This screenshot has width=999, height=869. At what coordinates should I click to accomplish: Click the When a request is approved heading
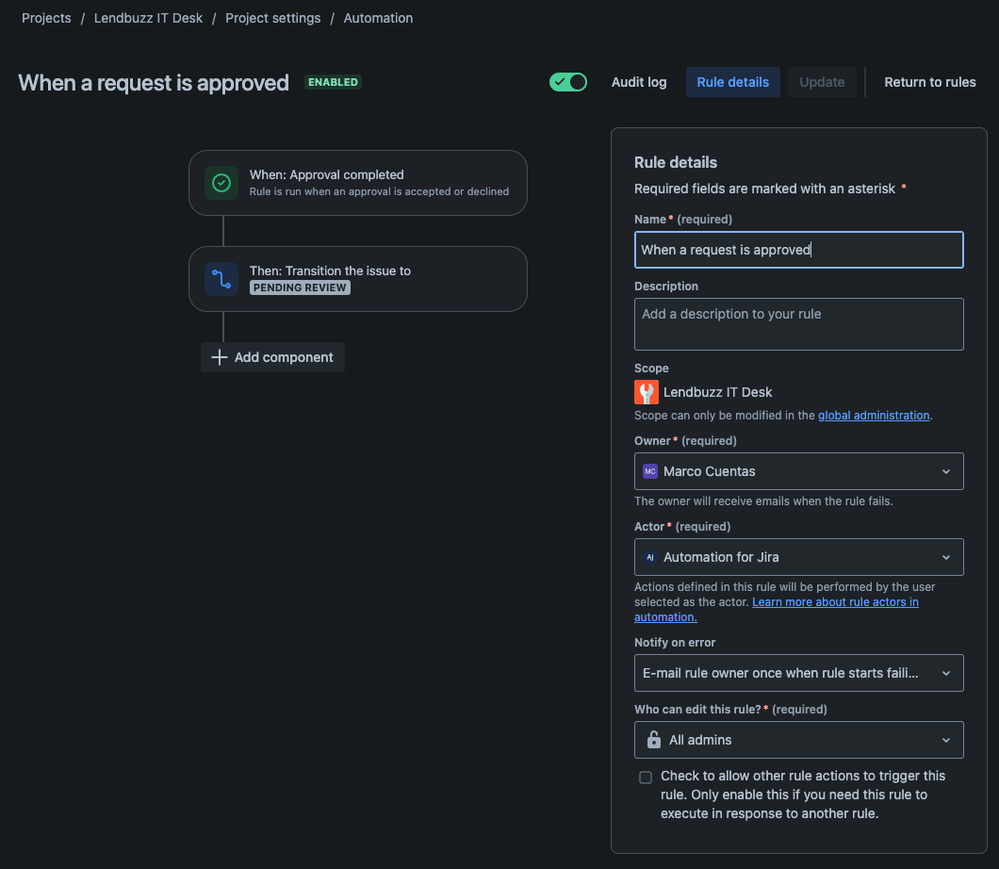point(154,83)
